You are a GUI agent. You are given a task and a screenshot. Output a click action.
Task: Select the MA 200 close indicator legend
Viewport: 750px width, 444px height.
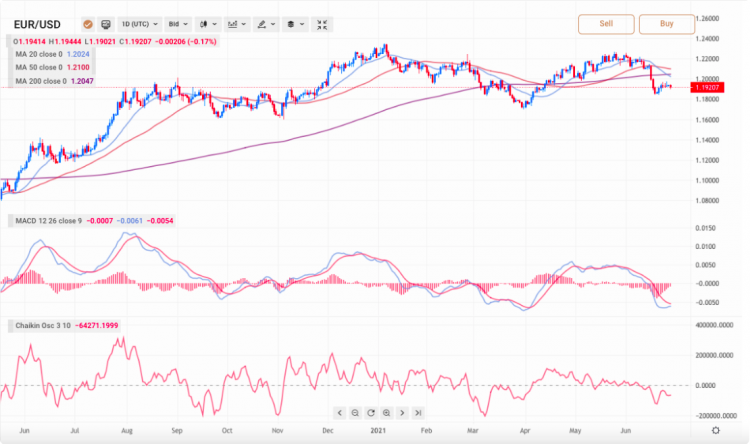click(x=40, y=80)
